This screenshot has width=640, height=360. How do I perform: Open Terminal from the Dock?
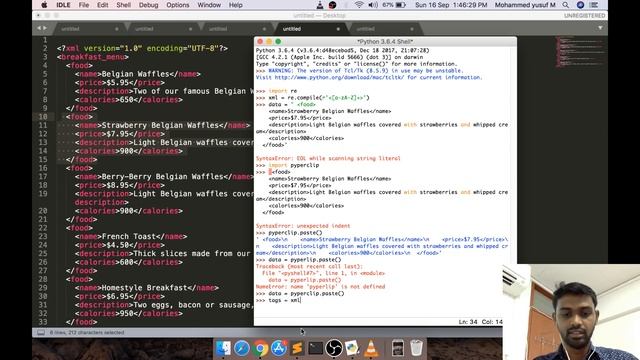point(315,349)
